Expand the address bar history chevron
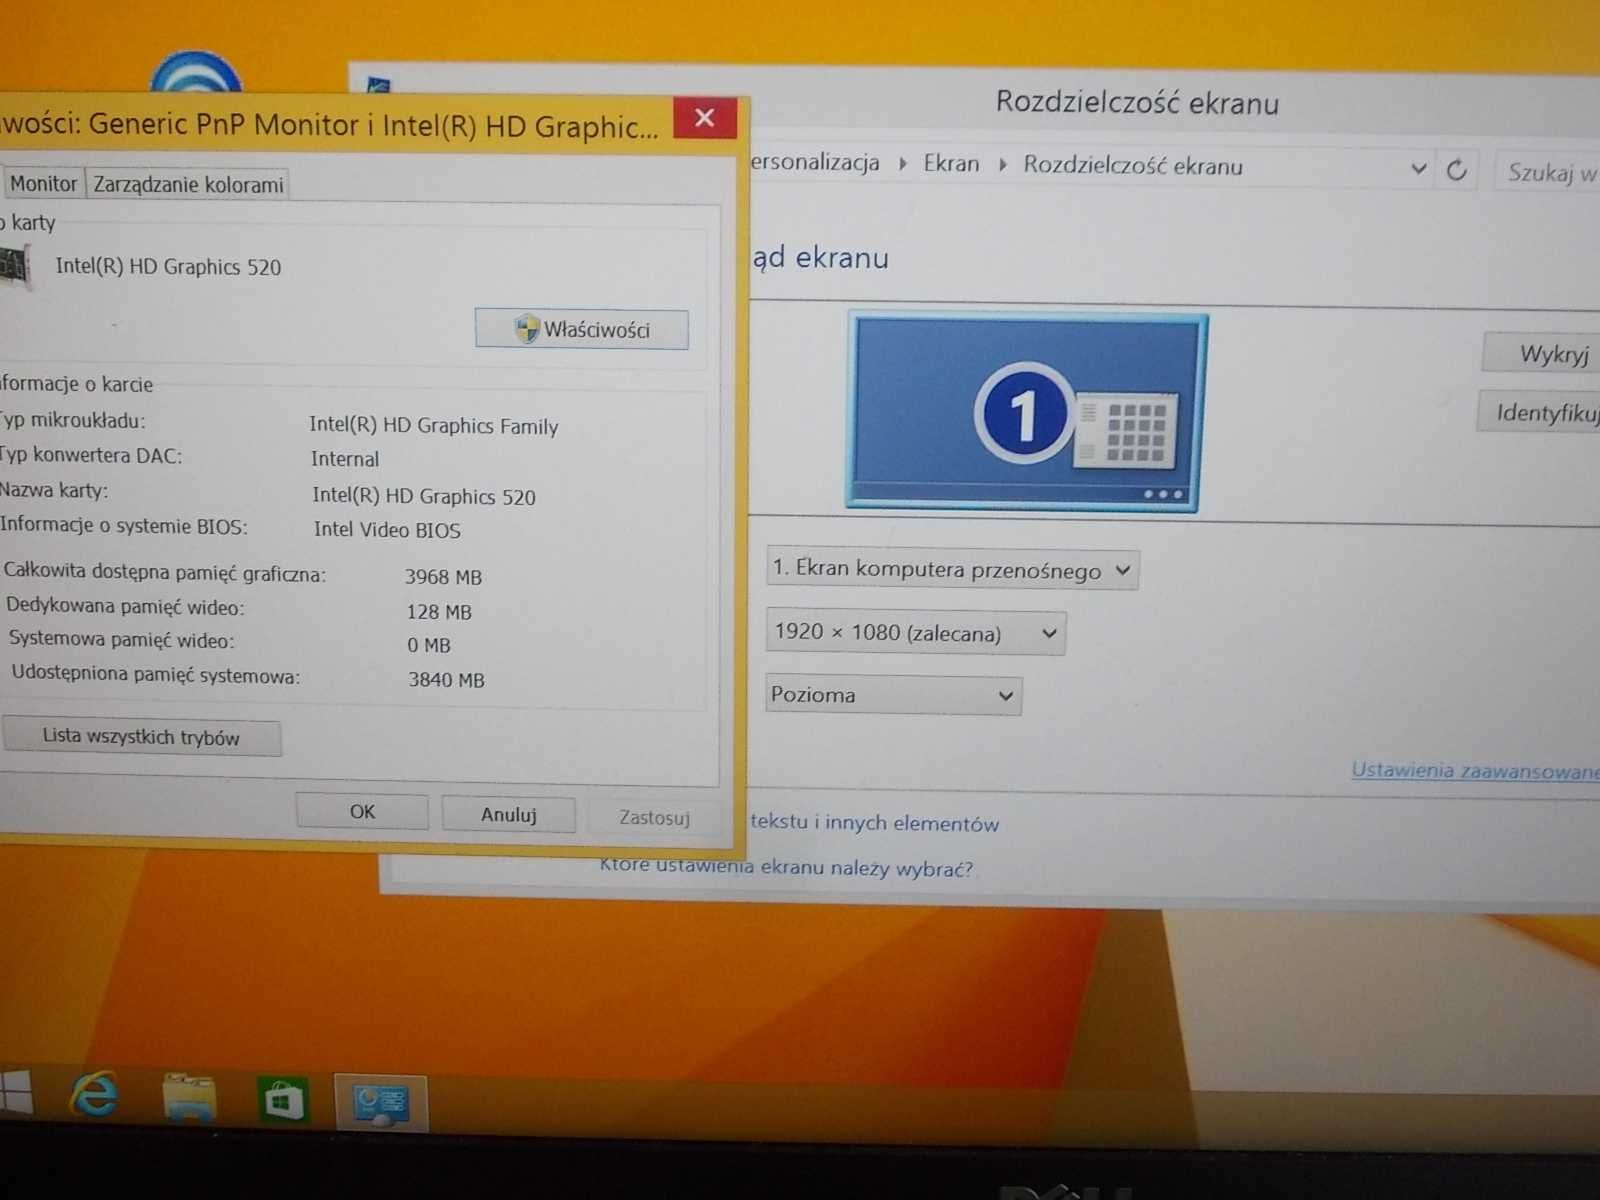The image size is (1600, 1200). tap(1418, 169)
